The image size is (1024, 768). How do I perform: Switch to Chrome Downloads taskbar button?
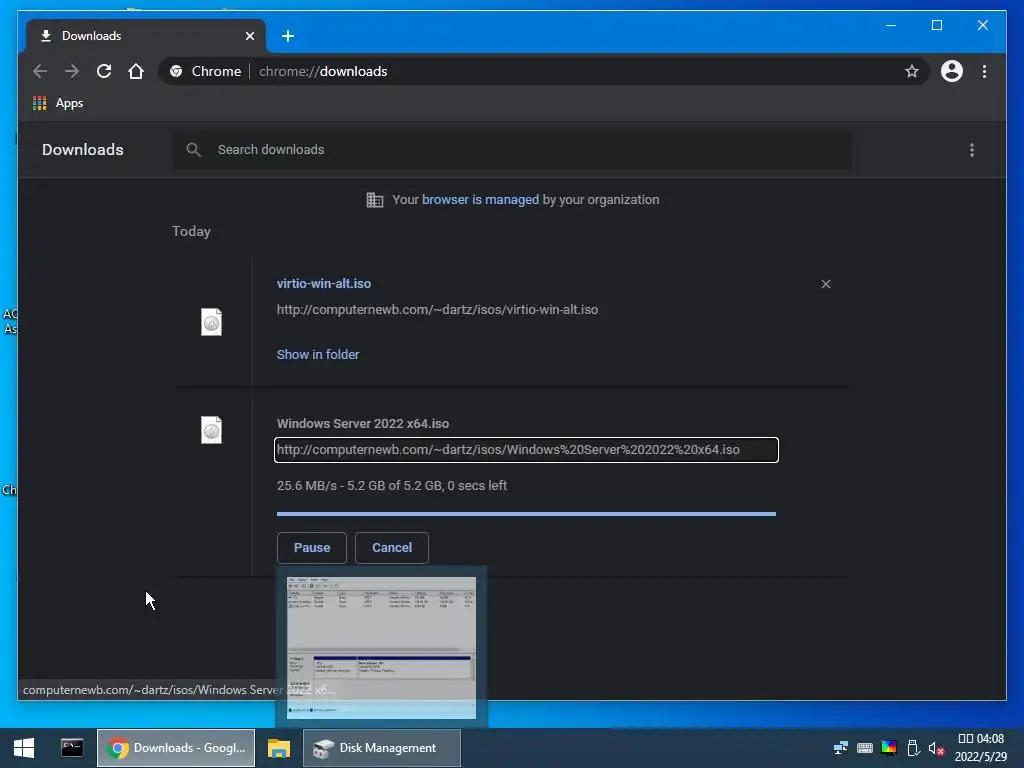[176, 748]
